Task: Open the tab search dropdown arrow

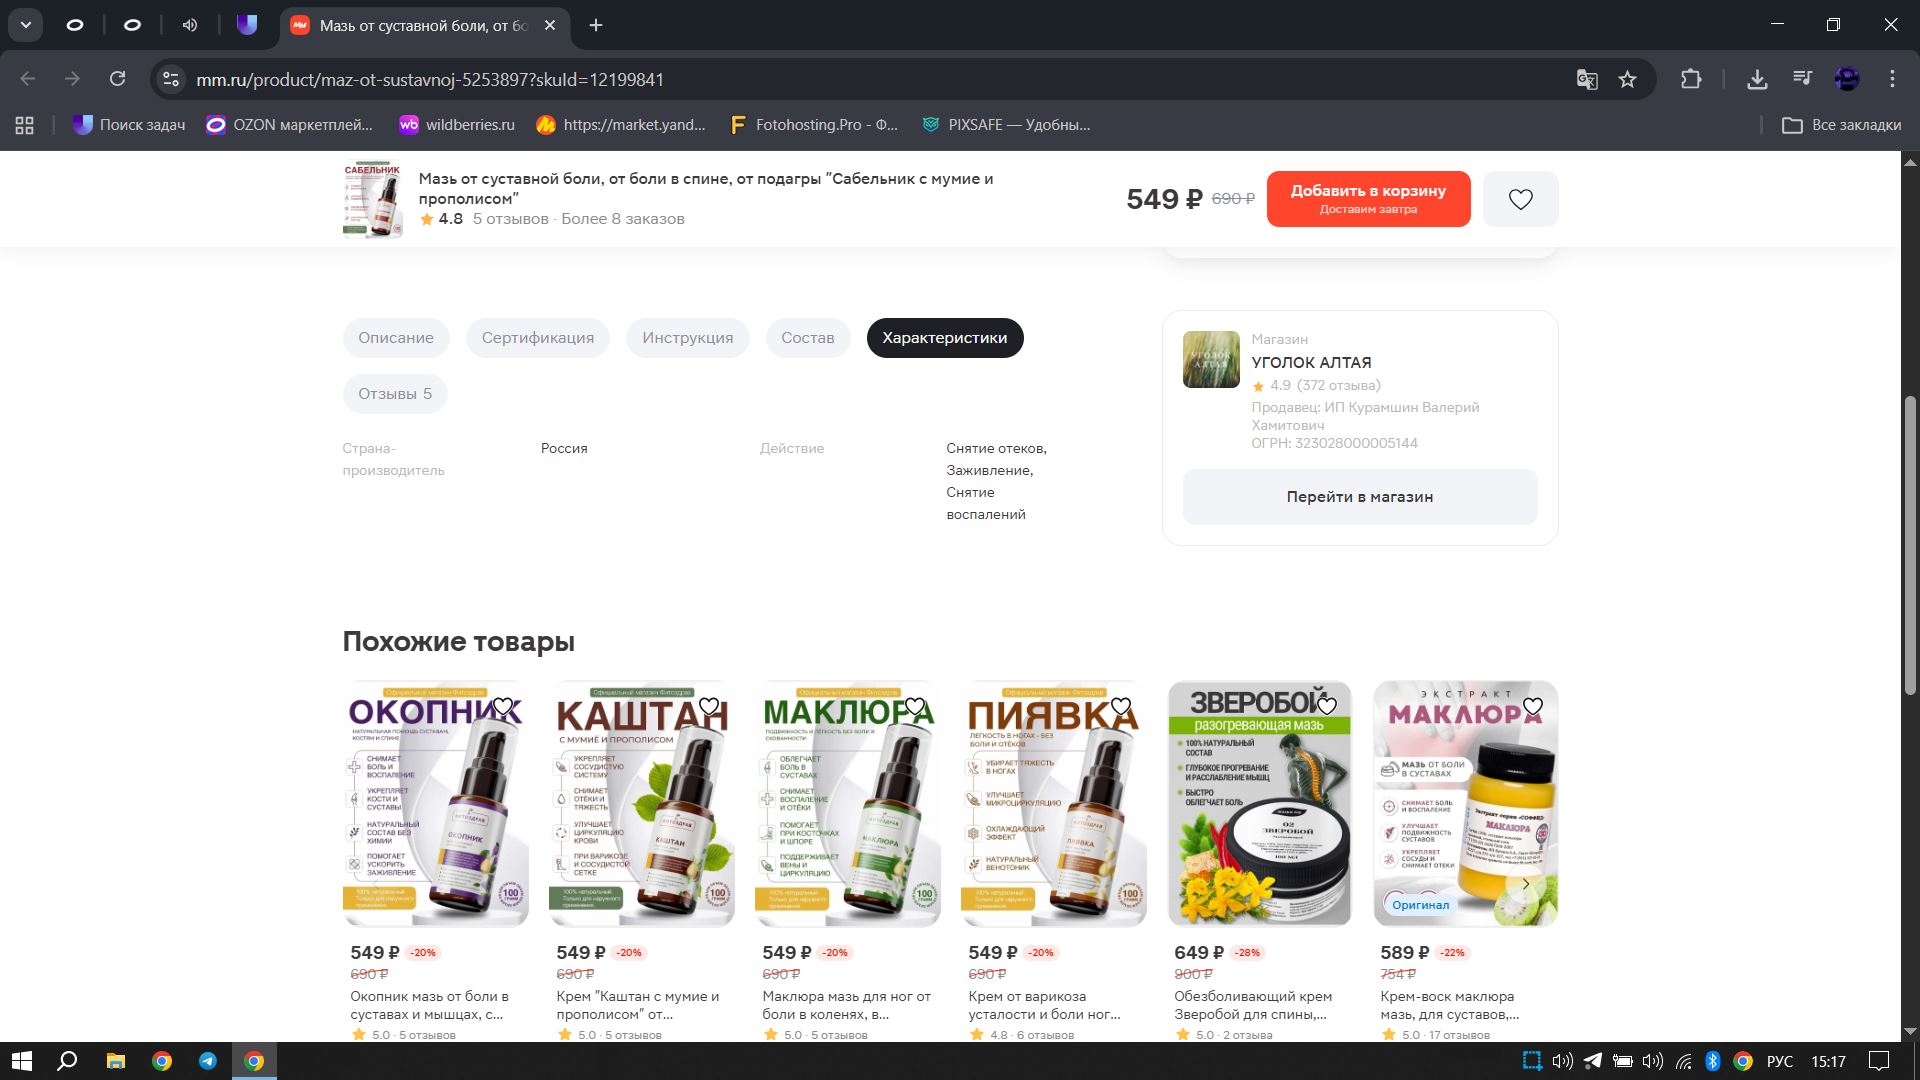Action: pos(25,25)
